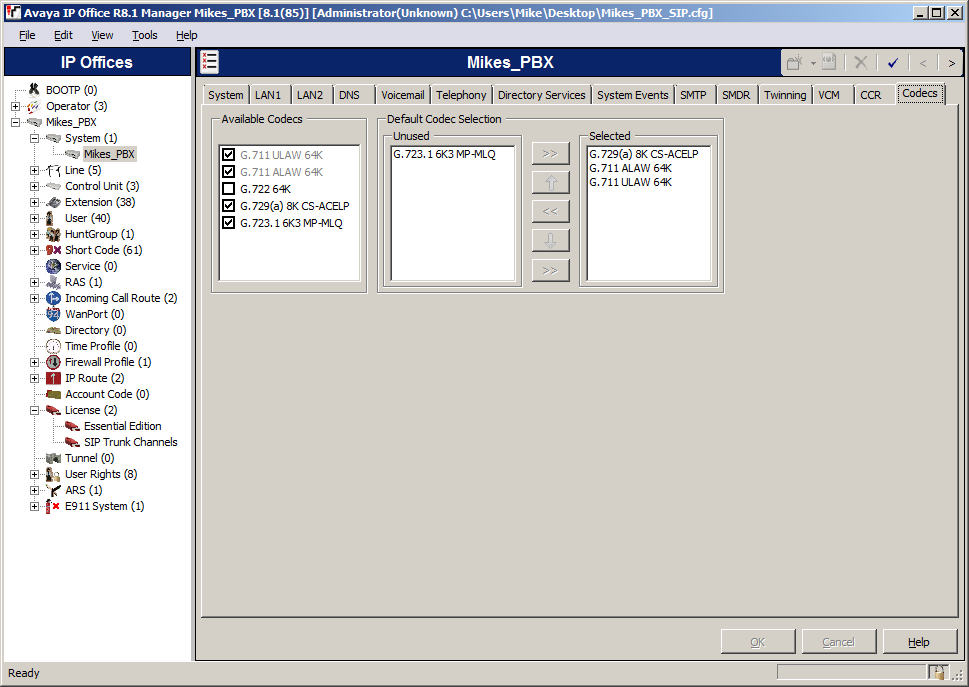Collapse the License (2) tree node

(x=35, y=410)
